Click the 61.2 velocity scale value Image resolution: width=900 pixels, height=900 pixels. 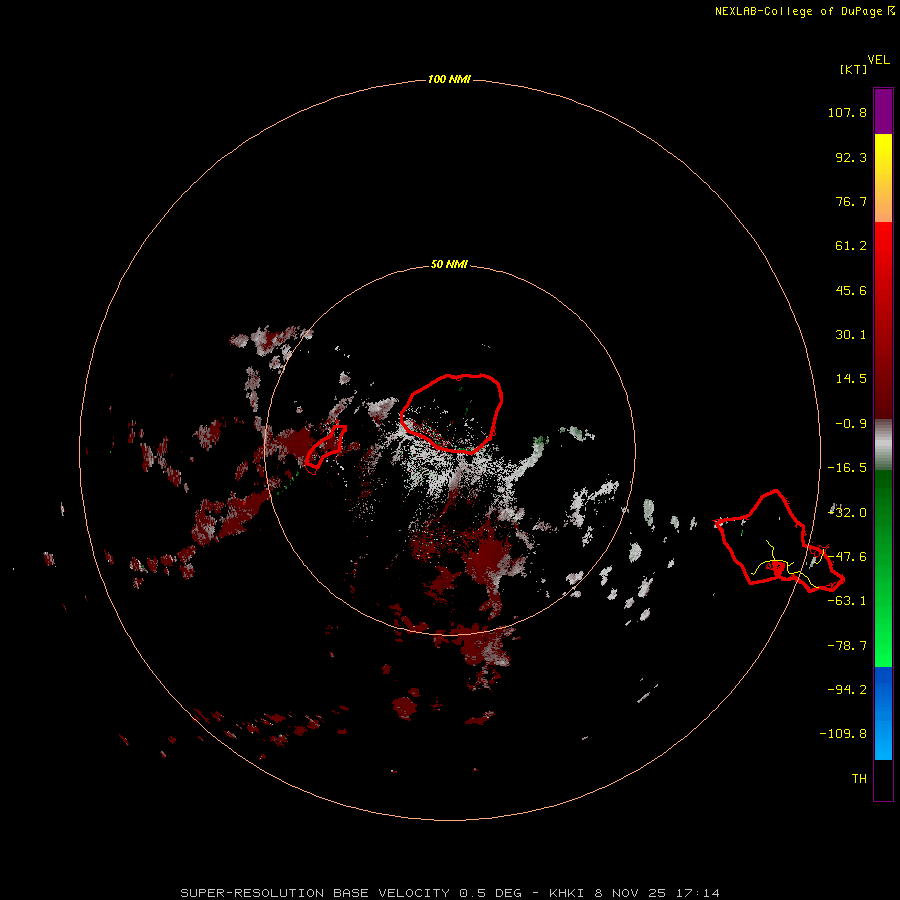(x=851, y=246)
